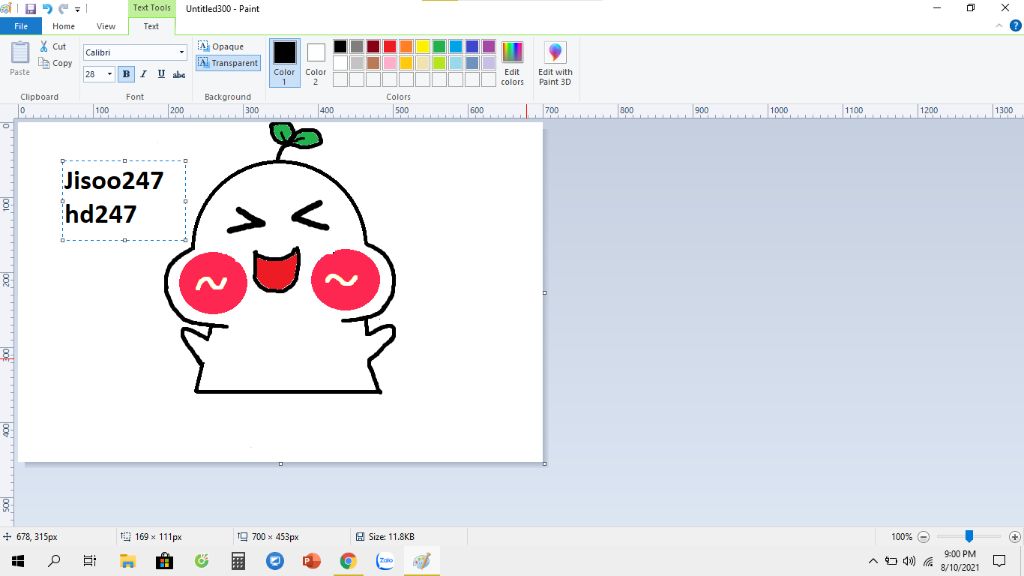Open the Action Center notifications
The image size is (1024, 576).
point(999,561)
